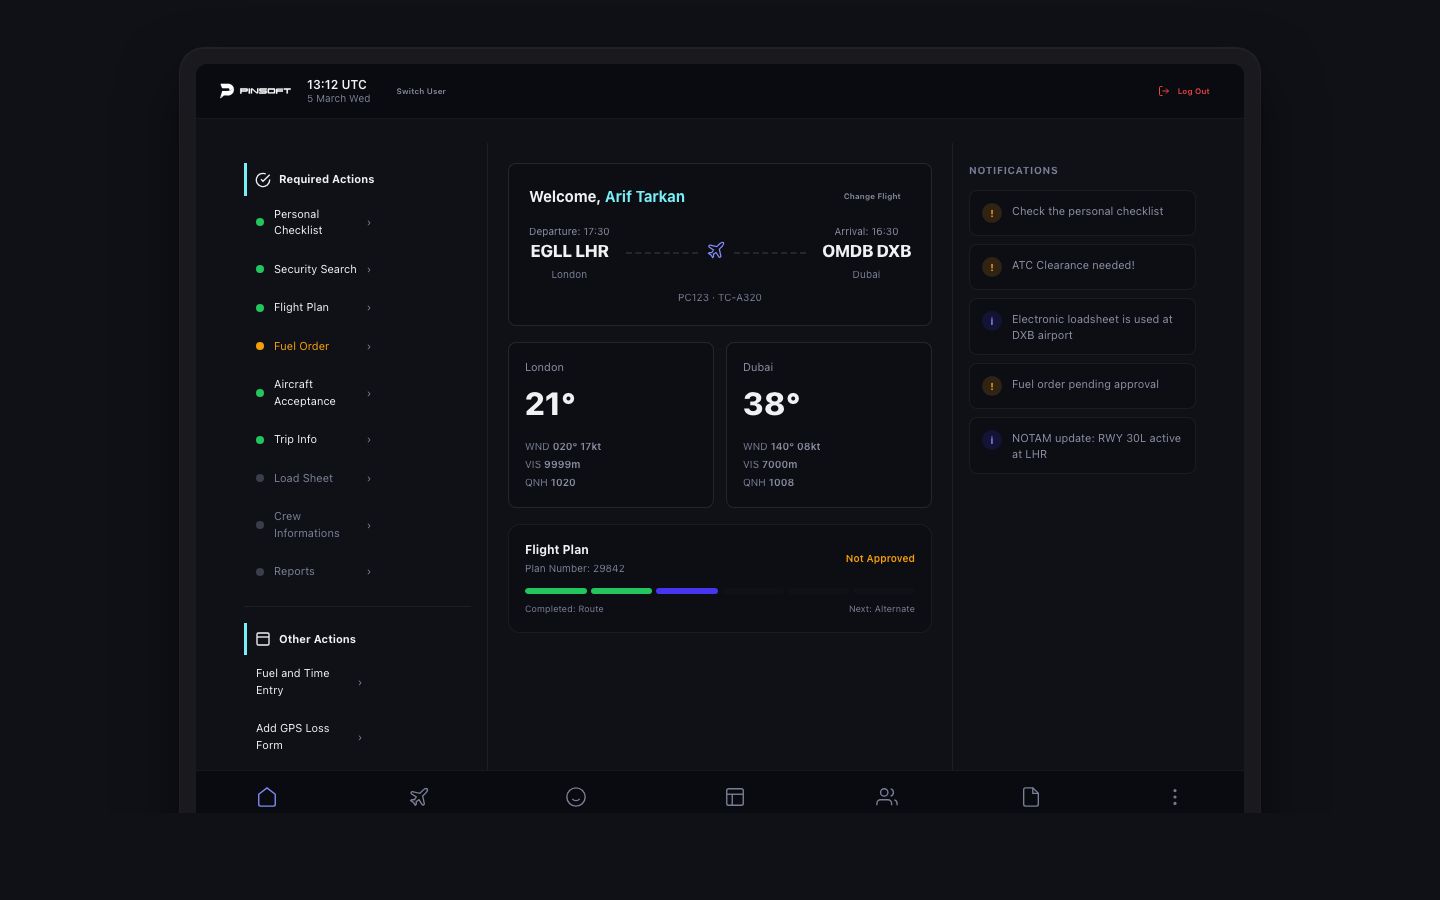Select the smiley face icon

[576, 797]
